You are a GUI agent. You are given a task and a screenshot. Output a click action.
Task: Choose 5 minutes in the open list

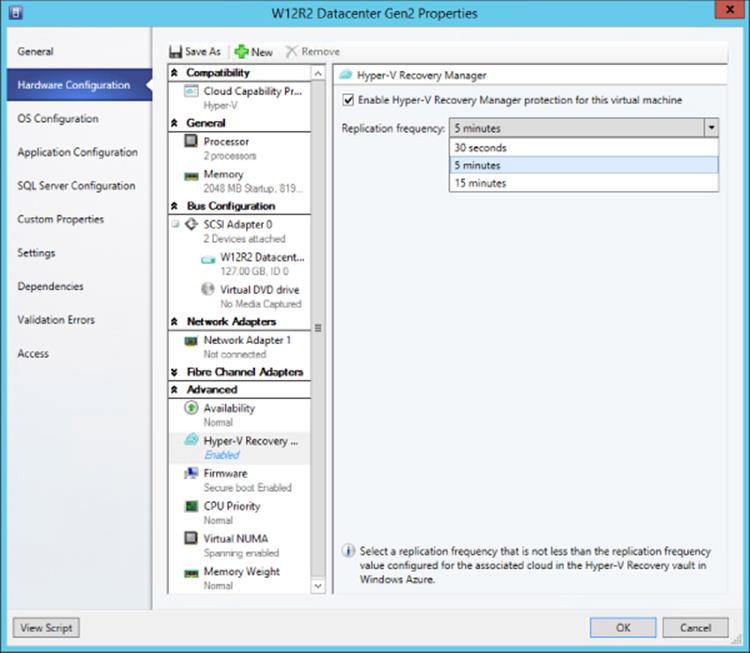(584, 165)
